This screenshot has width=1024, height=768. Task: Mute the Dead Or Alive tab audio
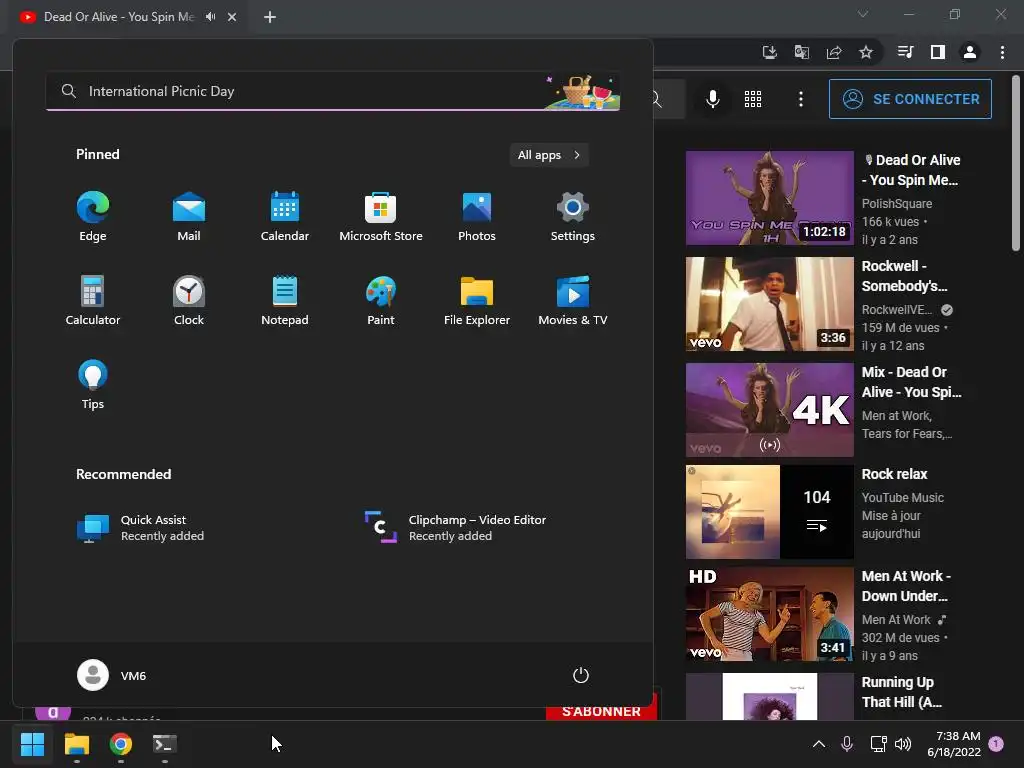tap(210, 17)
